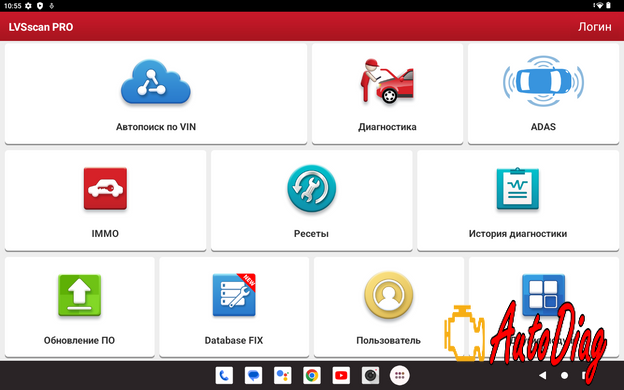Open the blue grid modules icon
Viewport: 624px width, 390px height.
[x=543, y=294]
